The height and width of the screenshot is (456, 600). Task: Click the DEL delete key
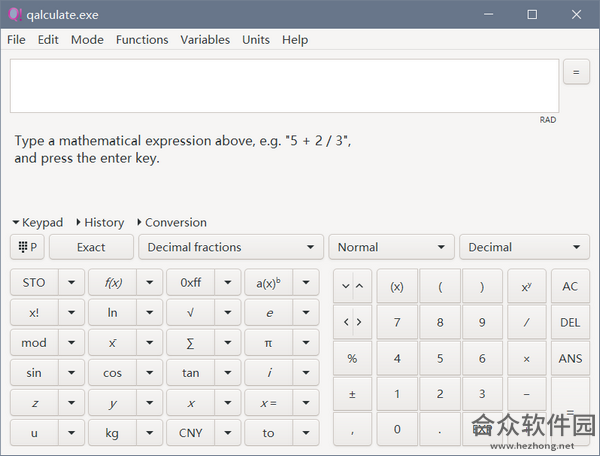(x=570, y=322)
